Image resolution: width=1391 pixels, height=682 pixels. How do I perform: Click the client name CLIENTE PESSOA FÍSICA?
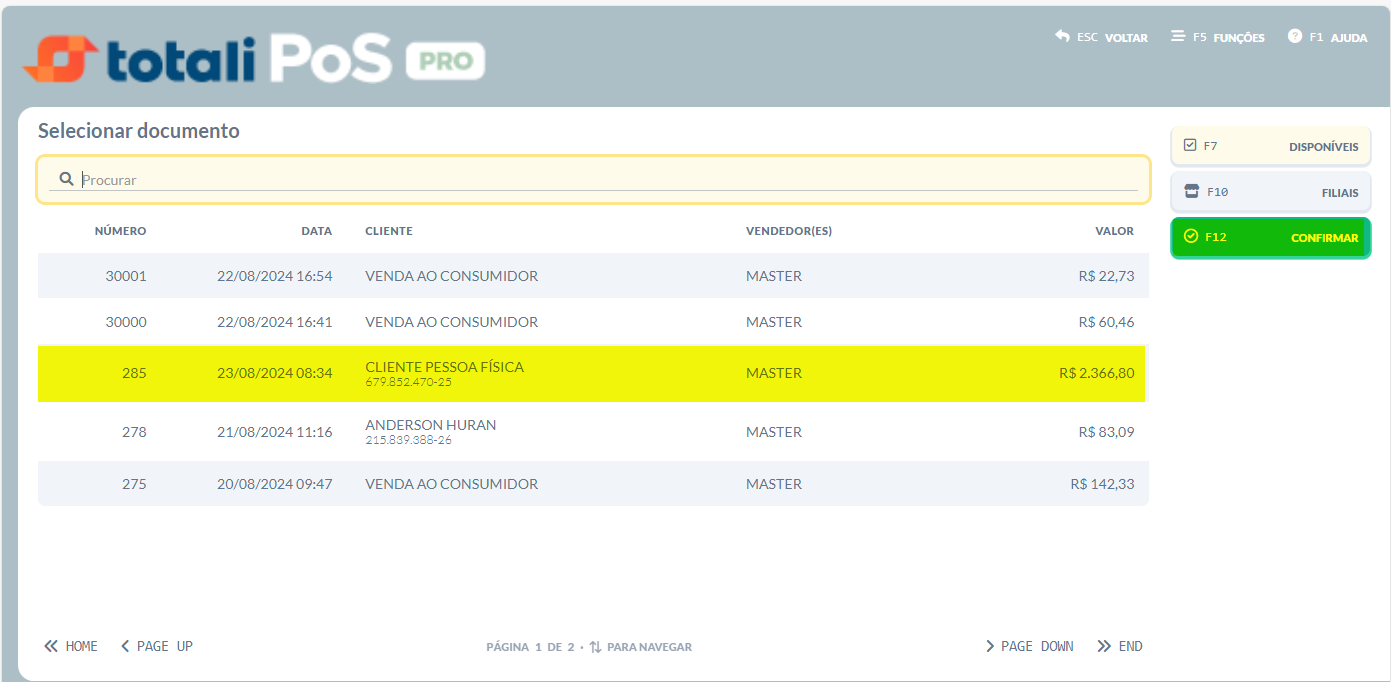click(x=445, y=367)
